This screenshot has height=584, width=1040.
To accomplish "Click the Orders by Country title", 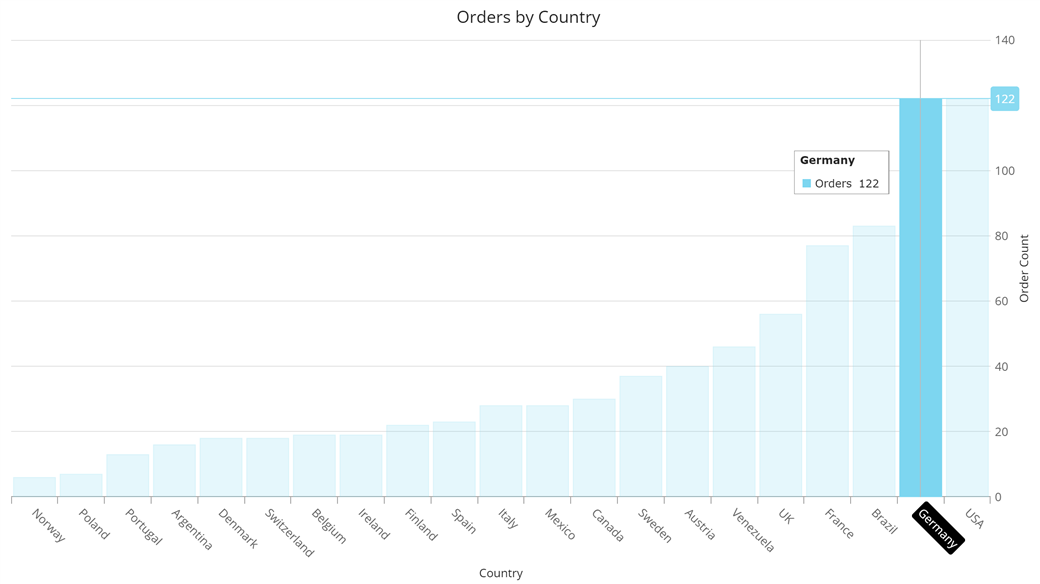I will click(528, 17).
